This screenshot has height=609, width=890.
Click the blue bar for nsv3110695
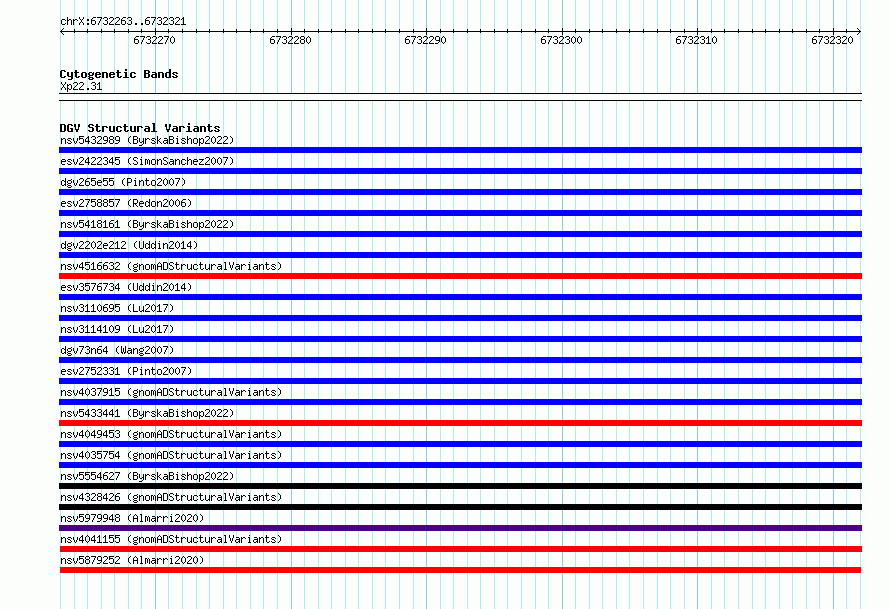pos(460,318)
